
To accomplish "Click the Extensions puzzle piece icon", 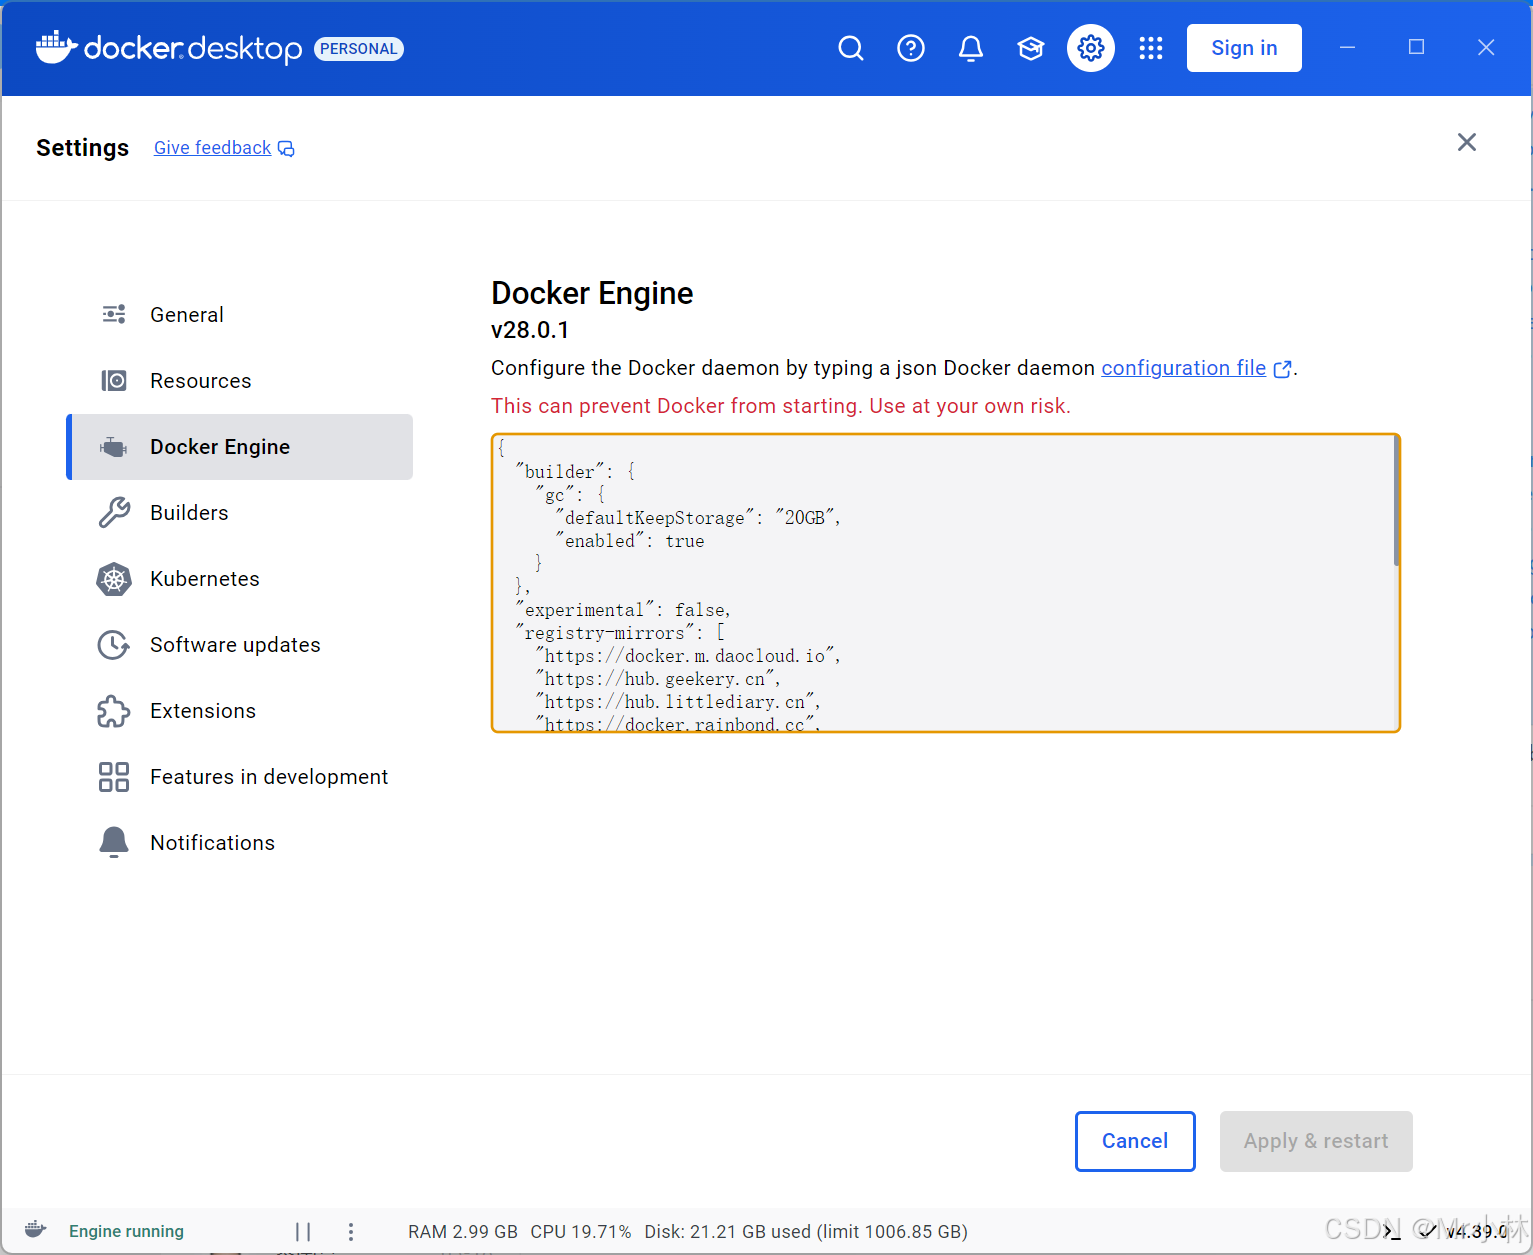I will point(113,711).
